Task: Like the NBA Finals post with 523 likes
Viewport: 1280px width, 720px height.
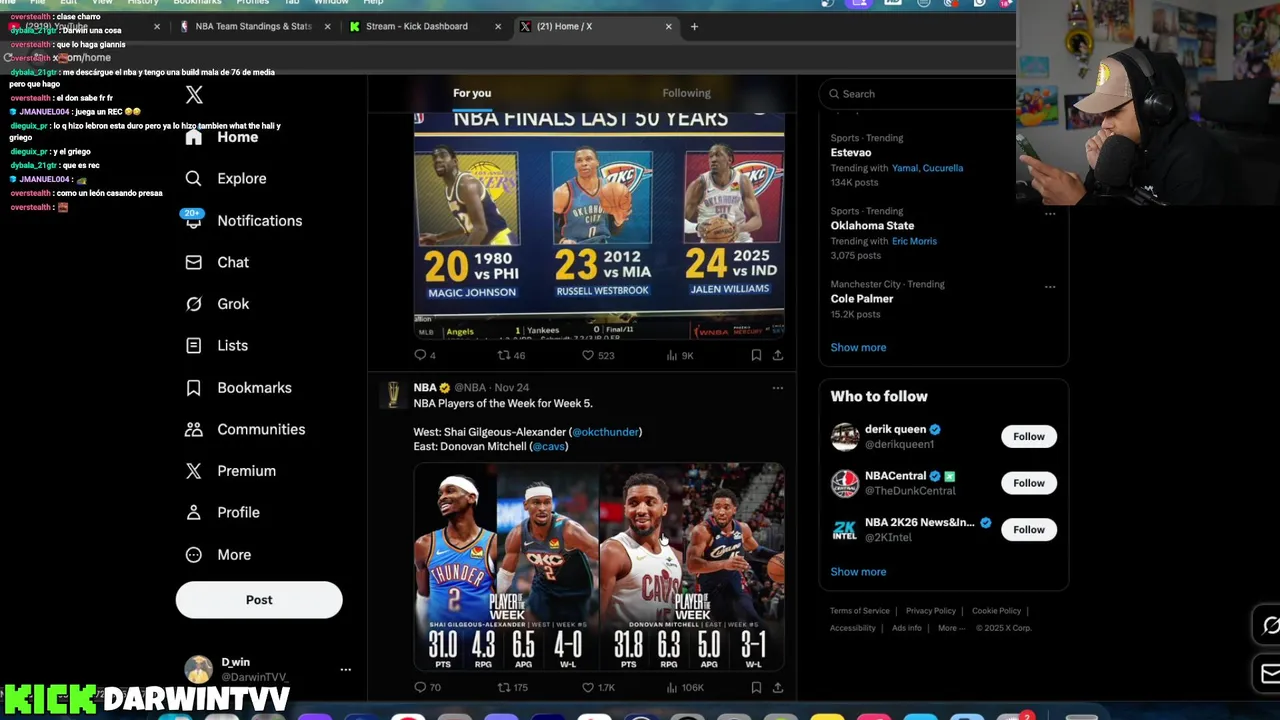Action: click(598, 355)
